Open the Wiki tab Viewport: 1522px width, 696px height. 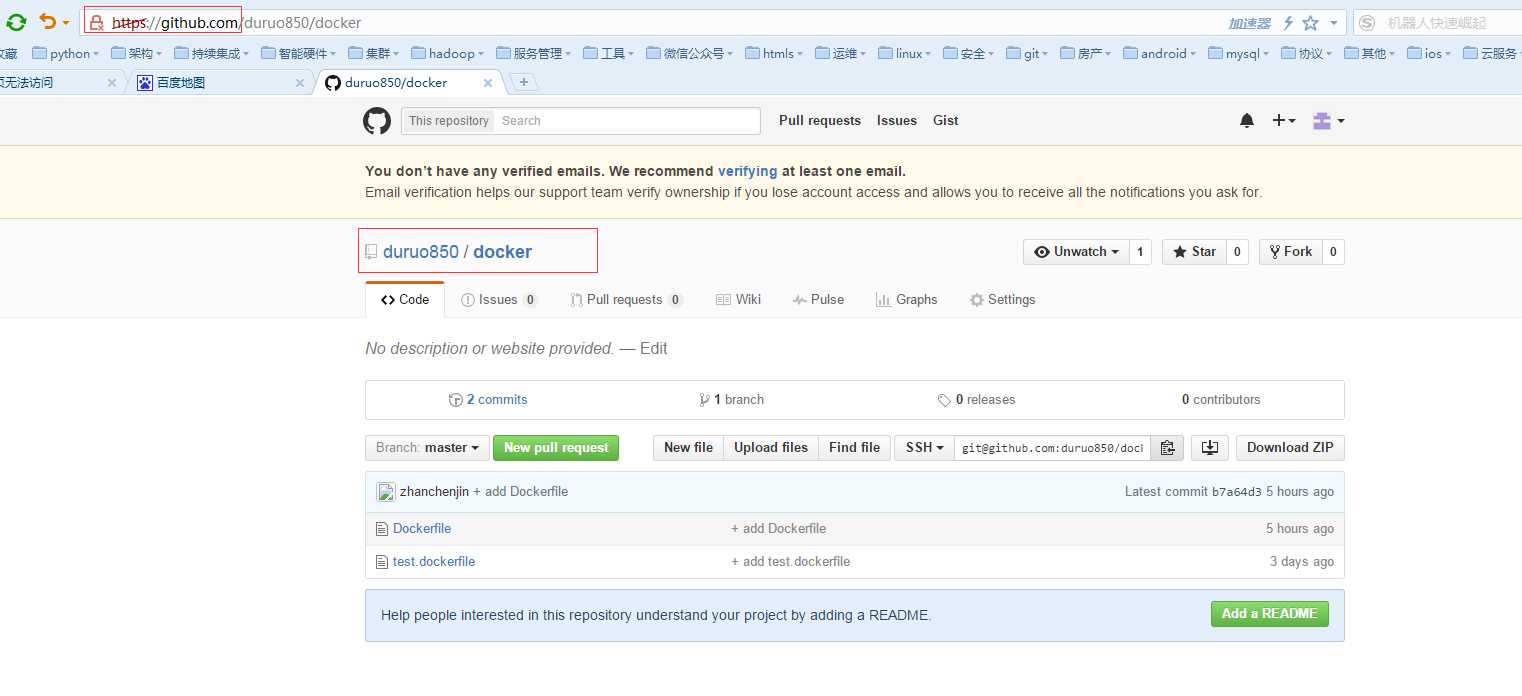point(739,300)
